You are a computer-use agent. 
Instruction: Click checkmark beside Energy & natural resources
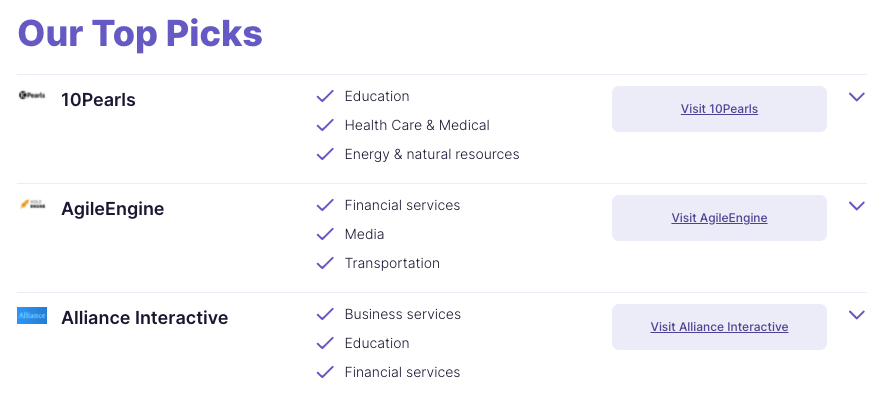click(325, 154)
